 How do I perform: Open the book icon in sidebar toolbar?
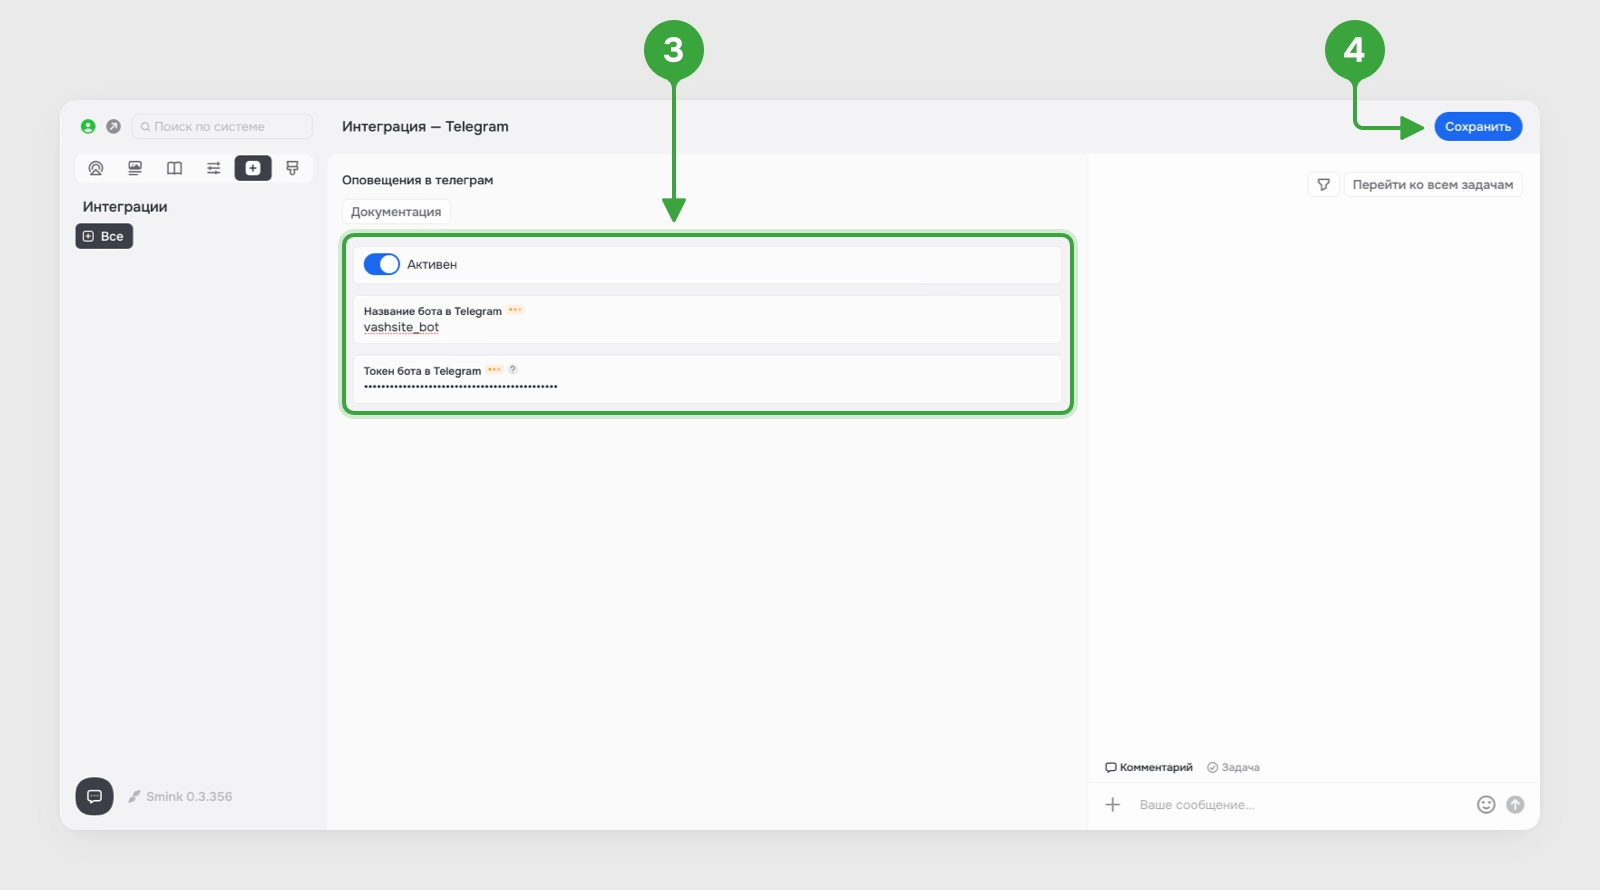(x=174, y=168)
